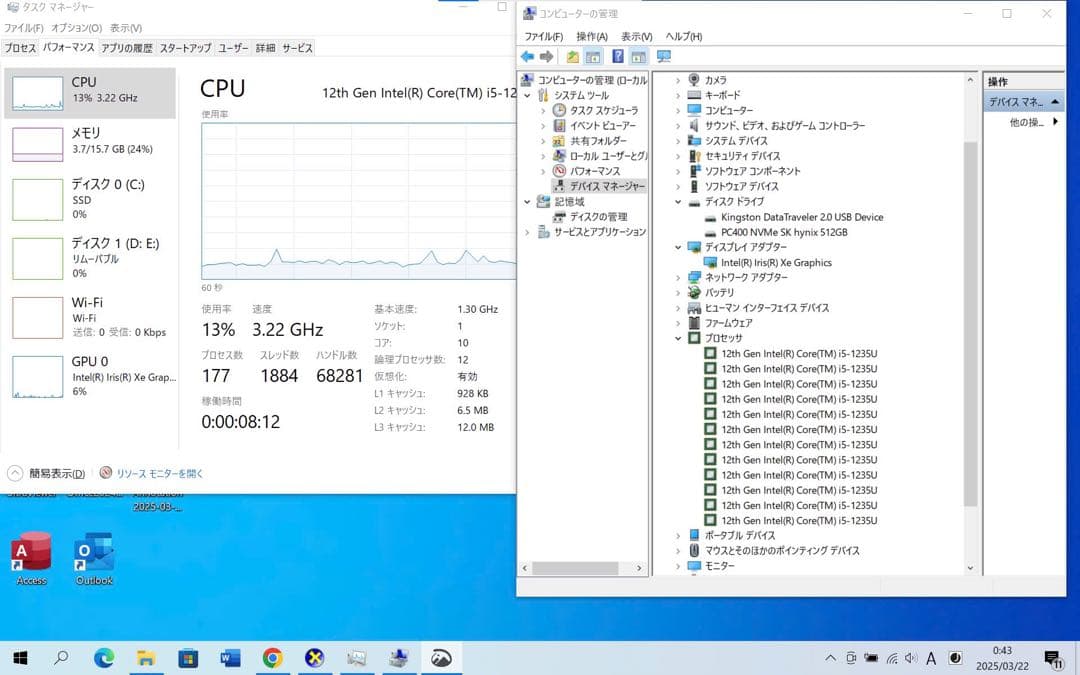This screenshot has height=675, width=1080.
Task: Click the export list toolbar icon
Action: [x=571, y=56]
